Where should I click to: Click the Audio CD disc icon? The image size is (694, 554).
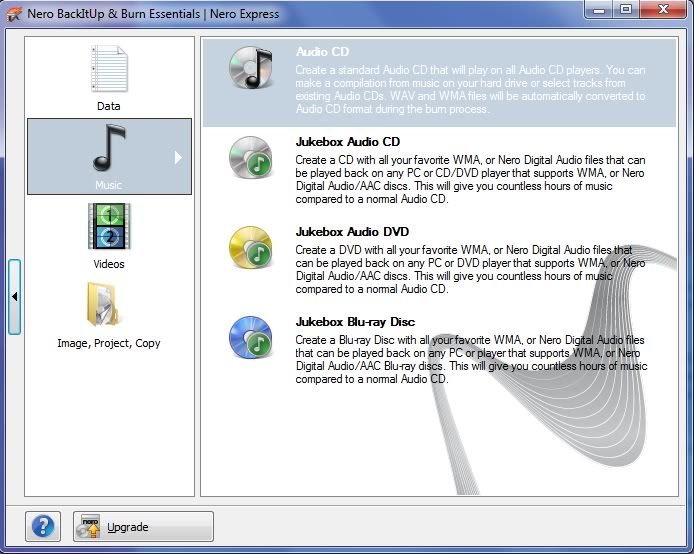(251, 68)
